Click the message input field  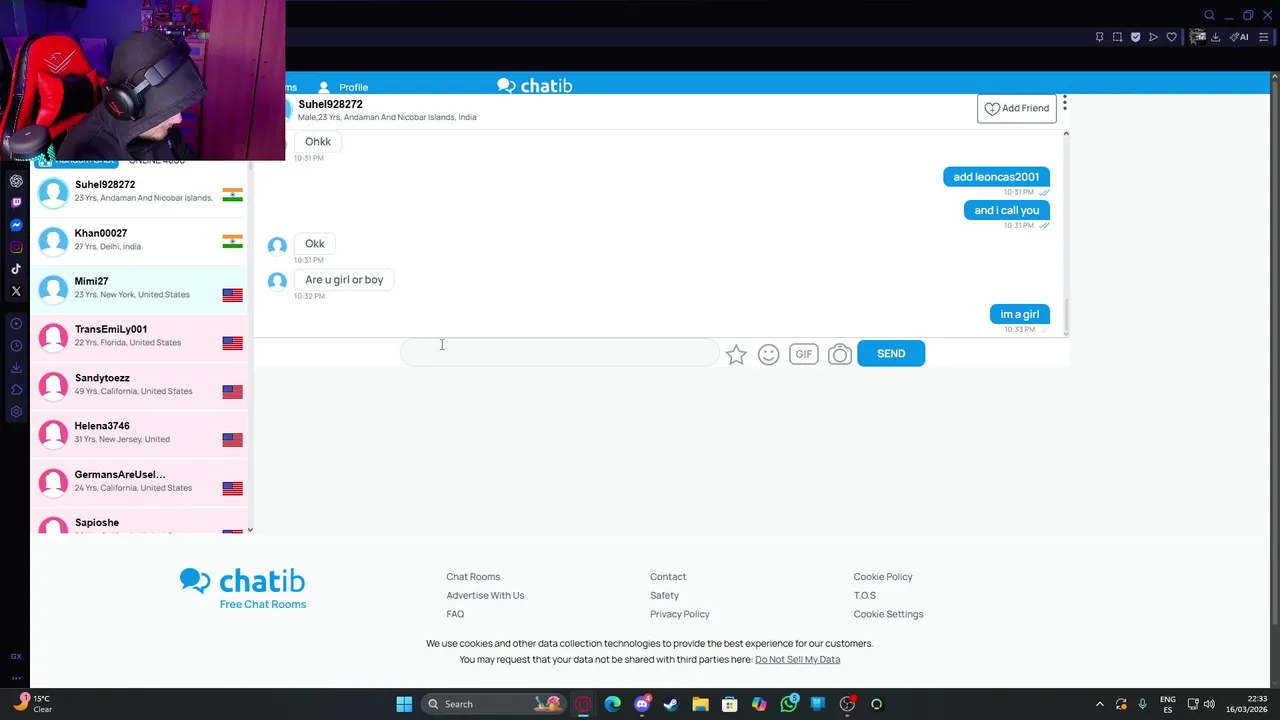[x=560, y=353]
